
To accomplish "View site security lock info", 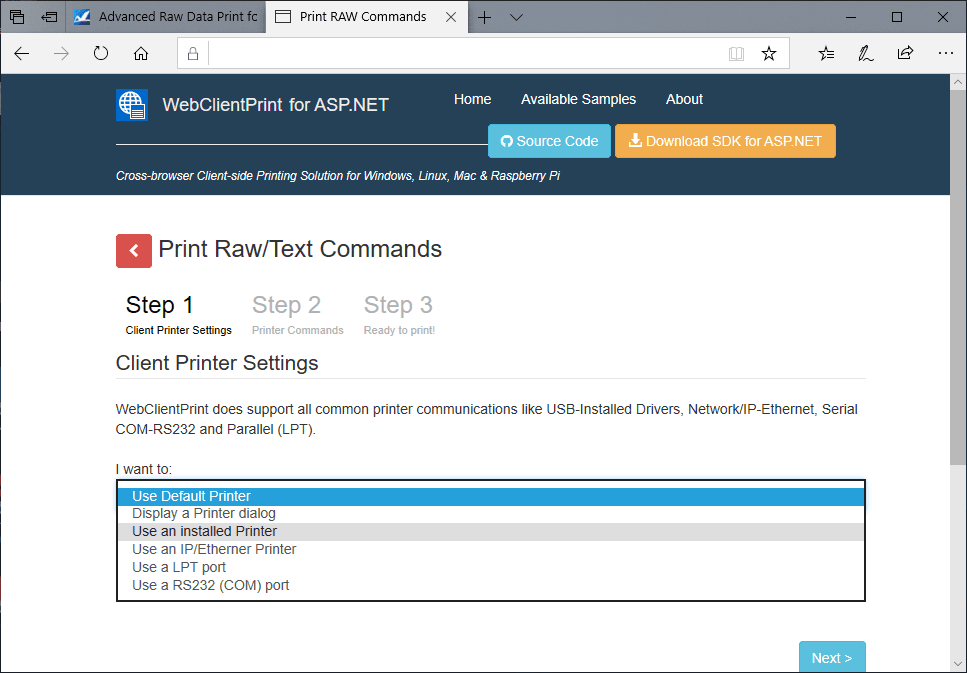I will tap(193, 54).
